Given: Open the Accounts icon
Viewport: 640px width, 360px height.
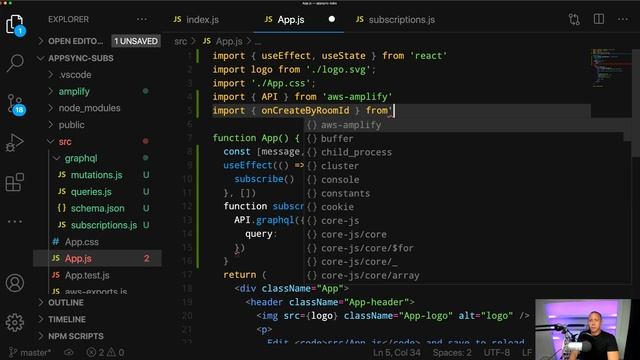Looking at the screenshot, I should coord(15,283).
